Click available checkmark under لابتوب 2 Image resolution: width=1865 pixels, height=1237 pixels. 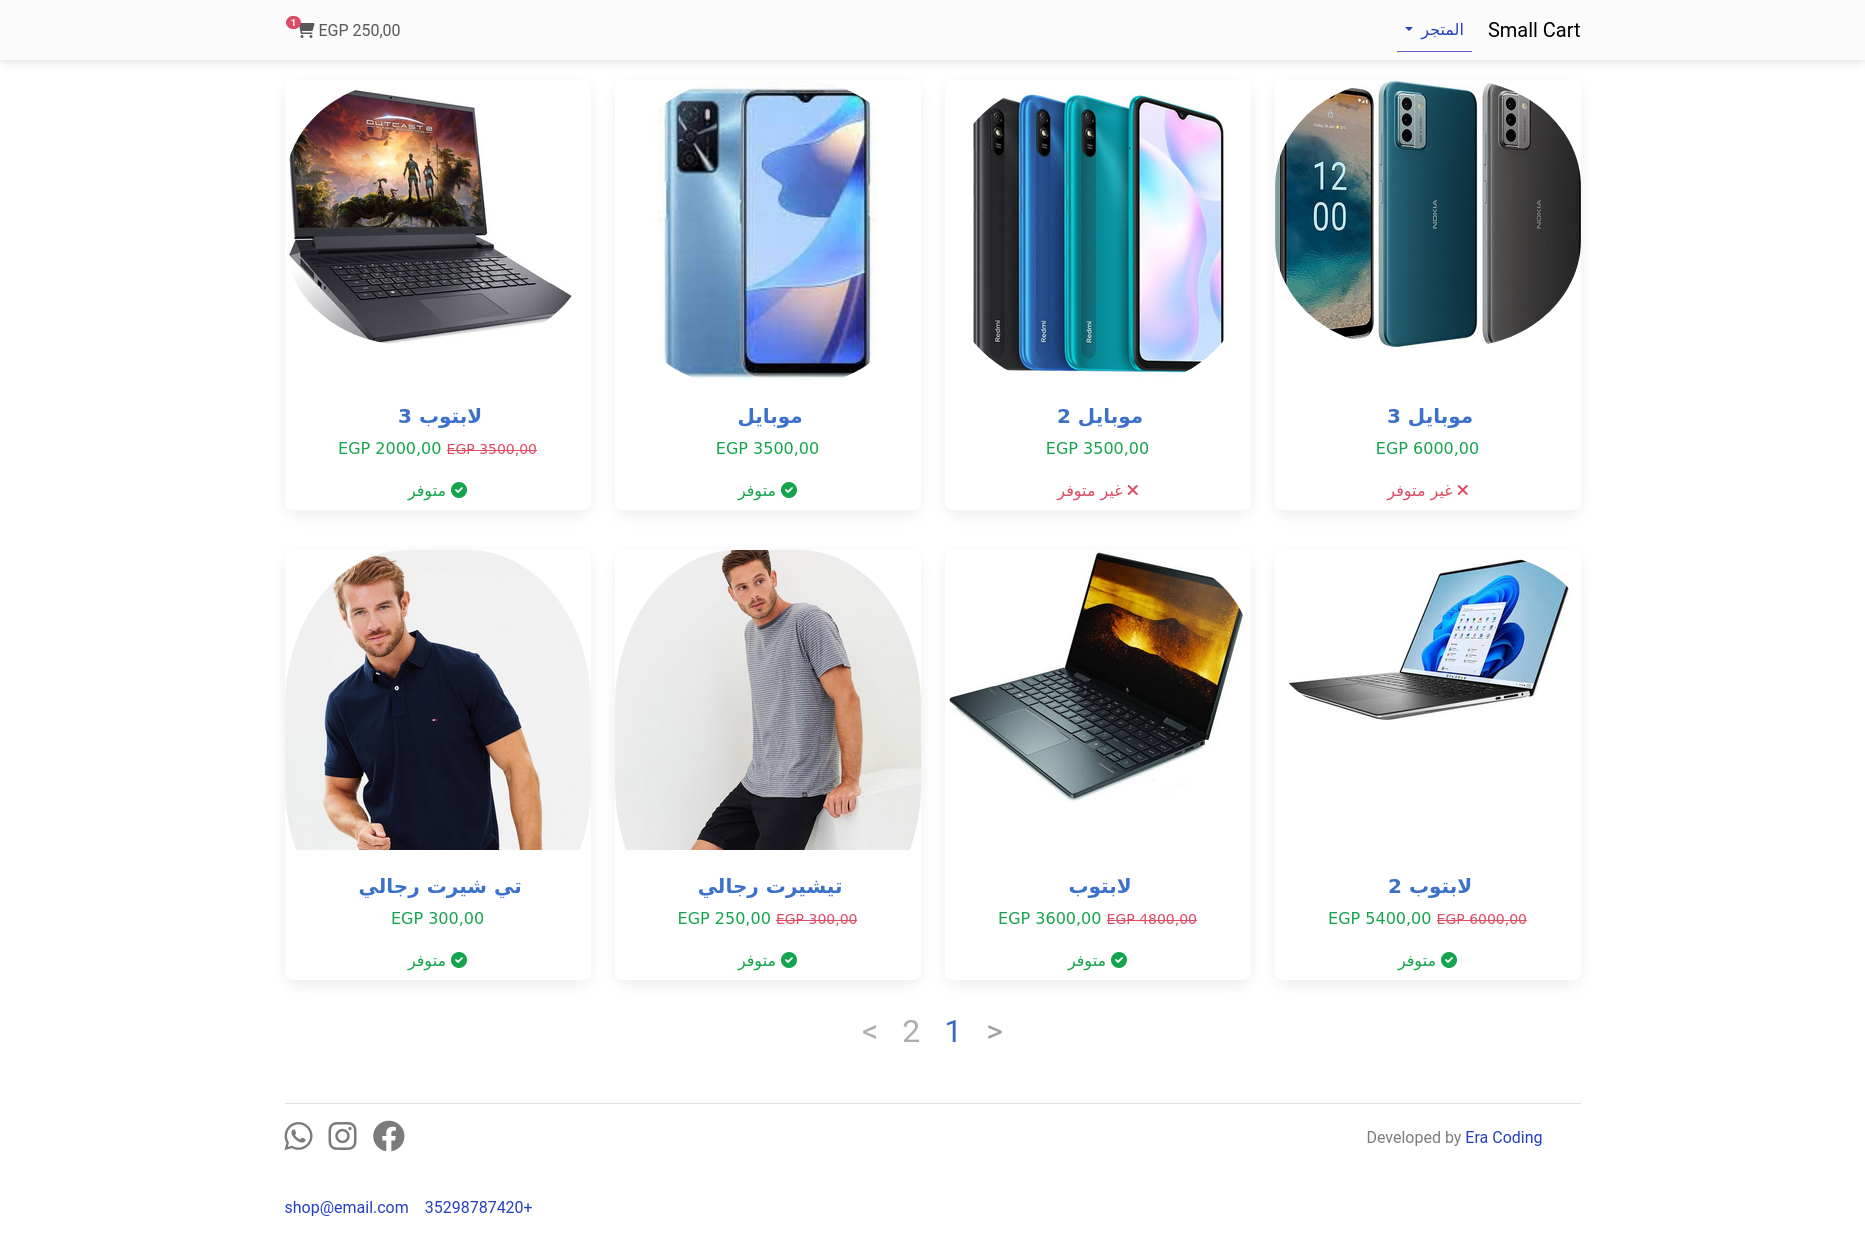[x=1449, y=960]
